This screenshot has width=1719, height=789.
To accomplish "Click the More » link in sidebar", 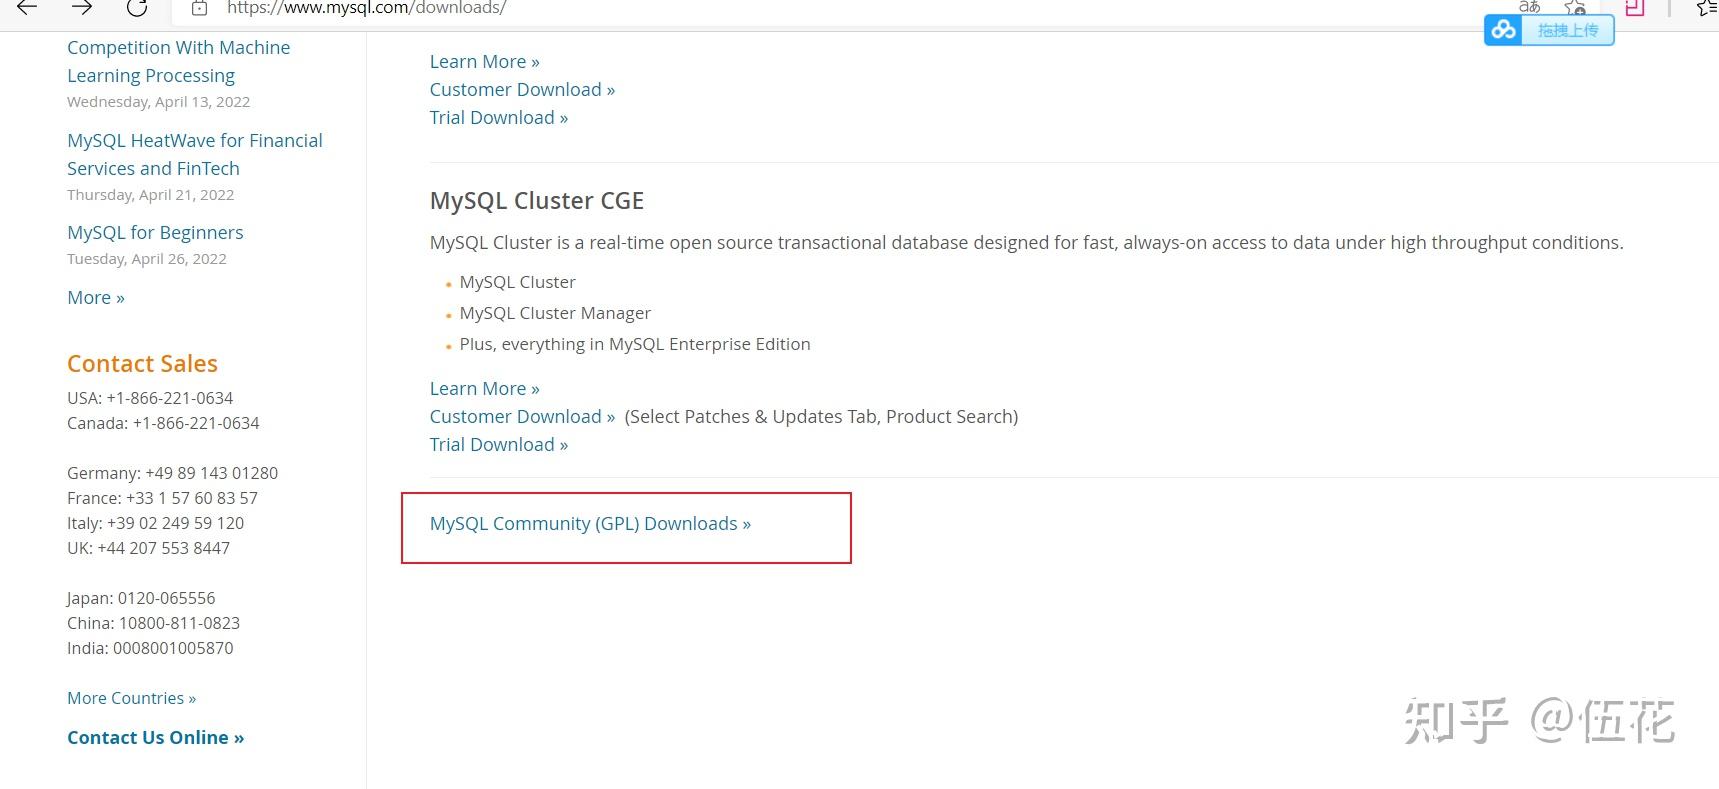I will 96,298.
